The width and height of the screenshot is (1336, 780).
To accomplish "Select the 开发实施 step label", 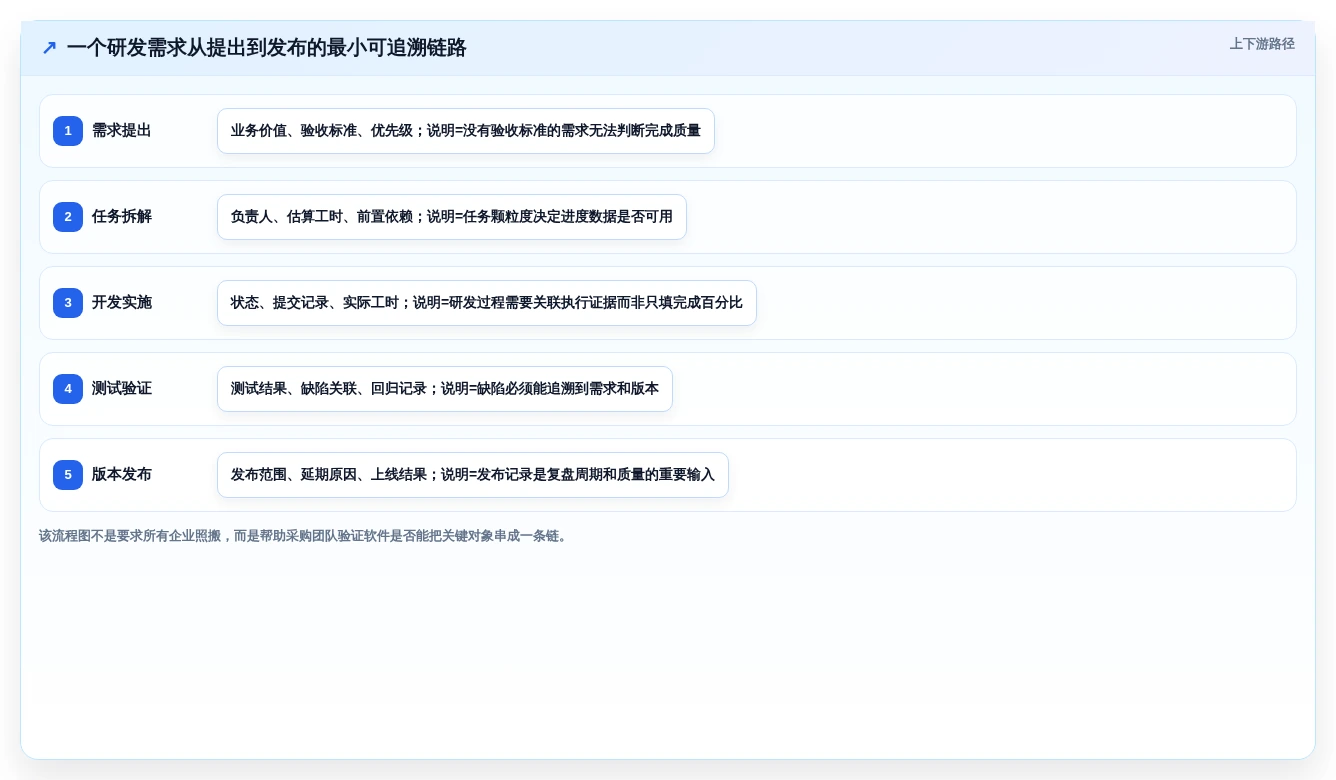I will [x=122, y=303].
